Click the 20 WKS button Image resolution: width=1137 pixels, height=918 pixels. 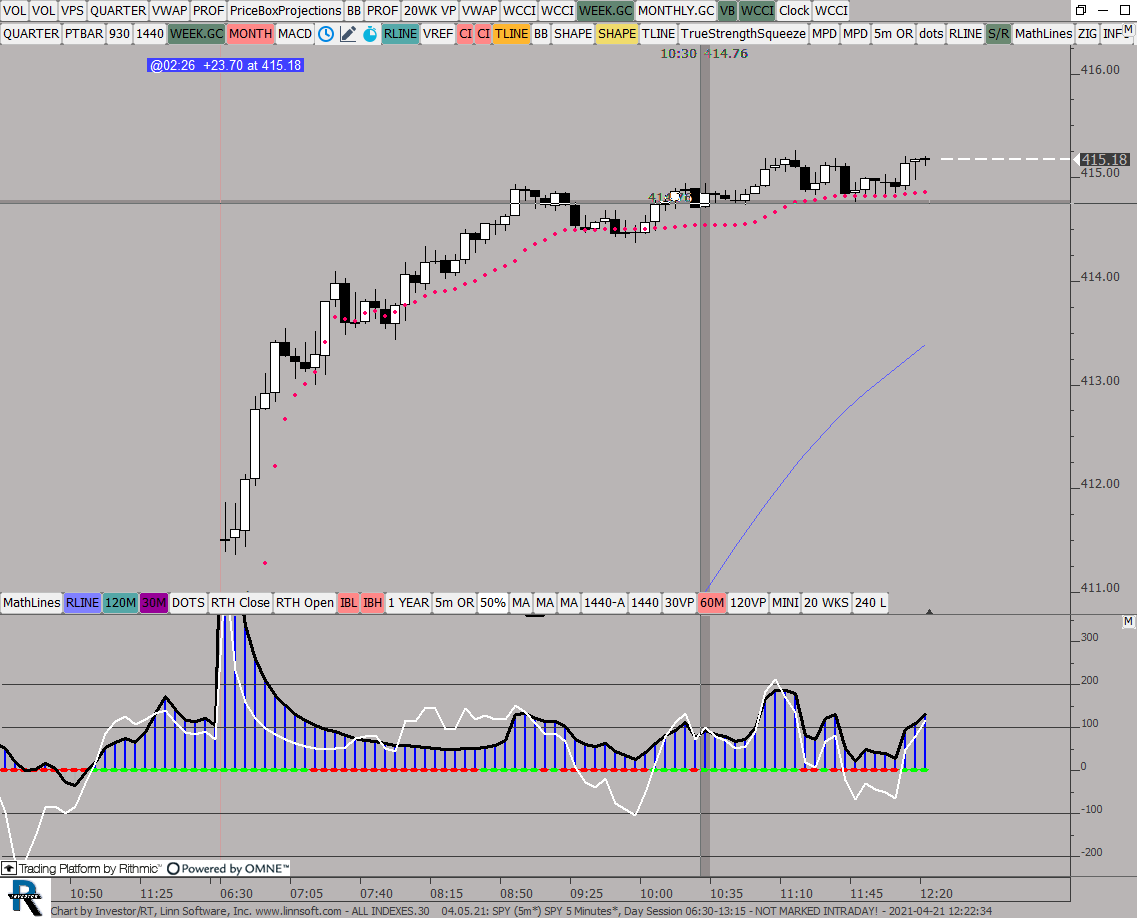coord(827,603)
